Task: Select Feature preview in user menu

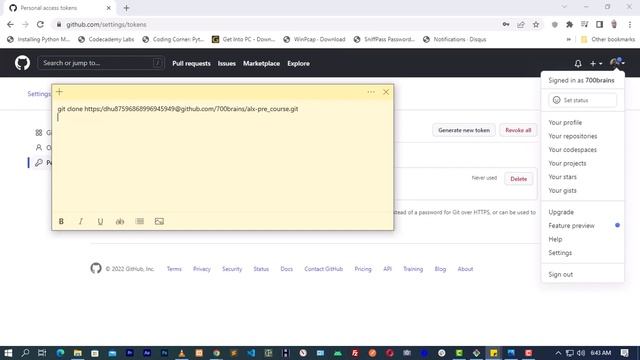Action: (x=571, y=226)
